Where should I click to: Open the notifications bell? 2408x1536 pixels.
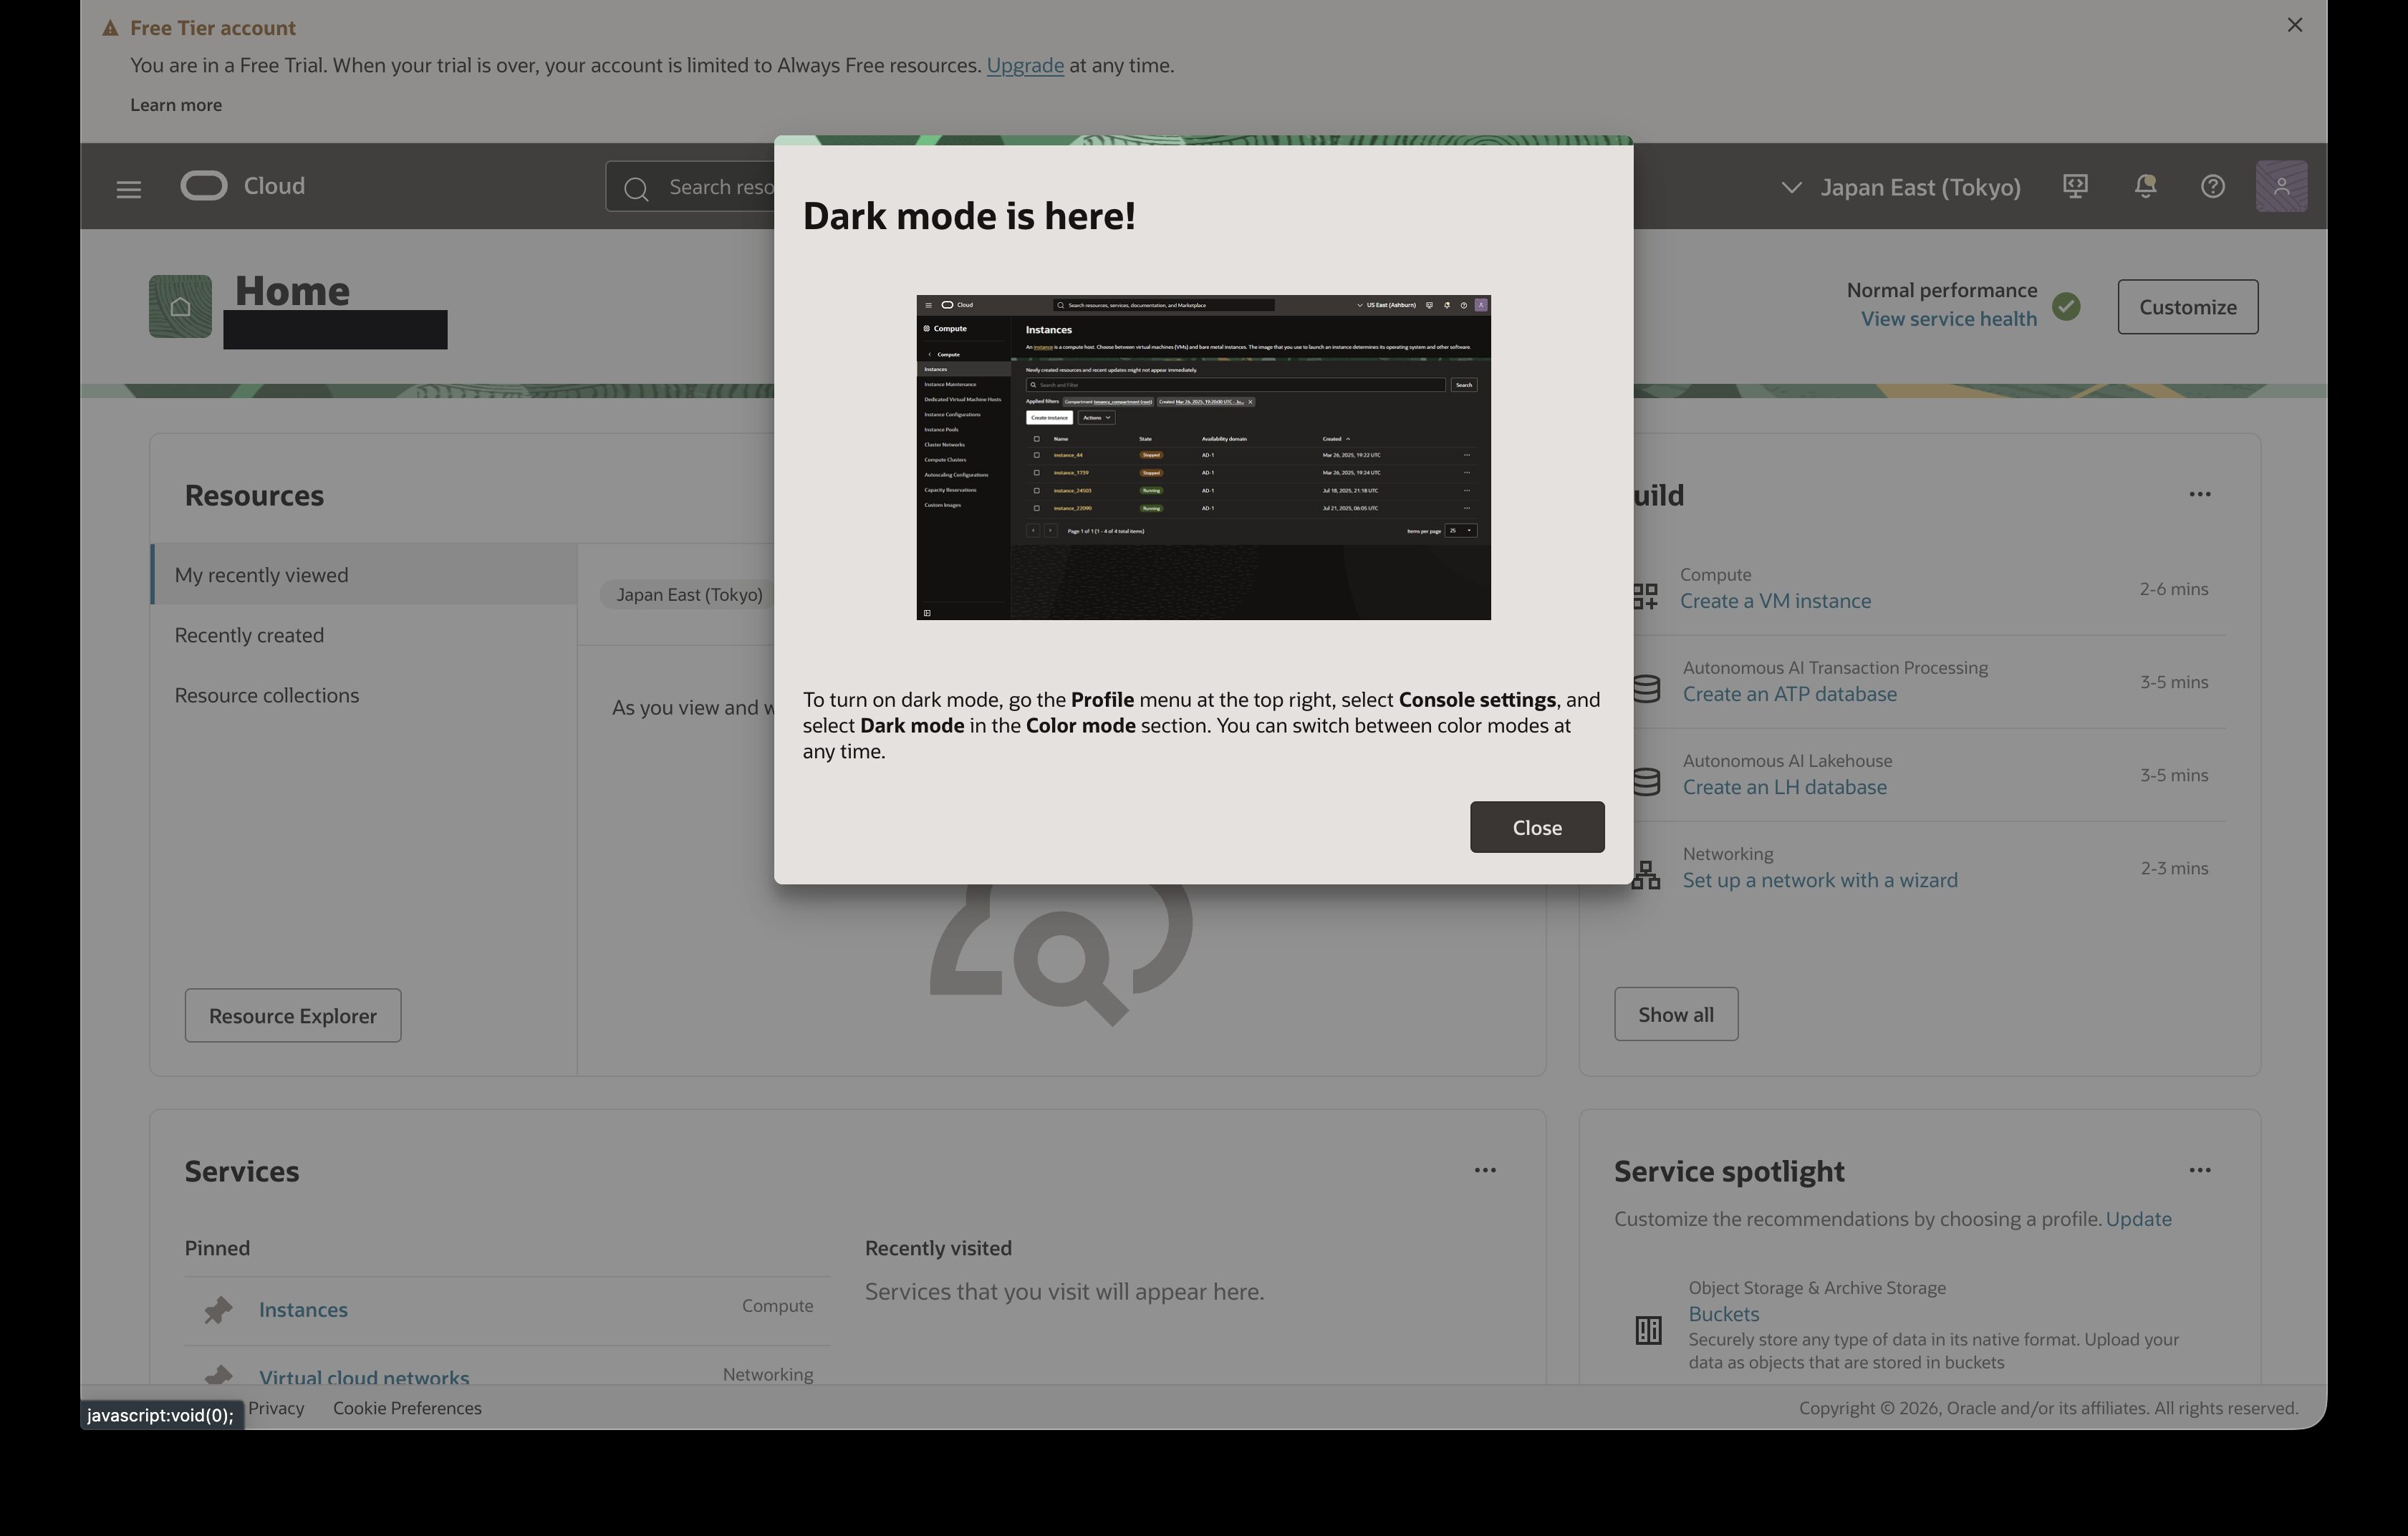pos(2145,186)
